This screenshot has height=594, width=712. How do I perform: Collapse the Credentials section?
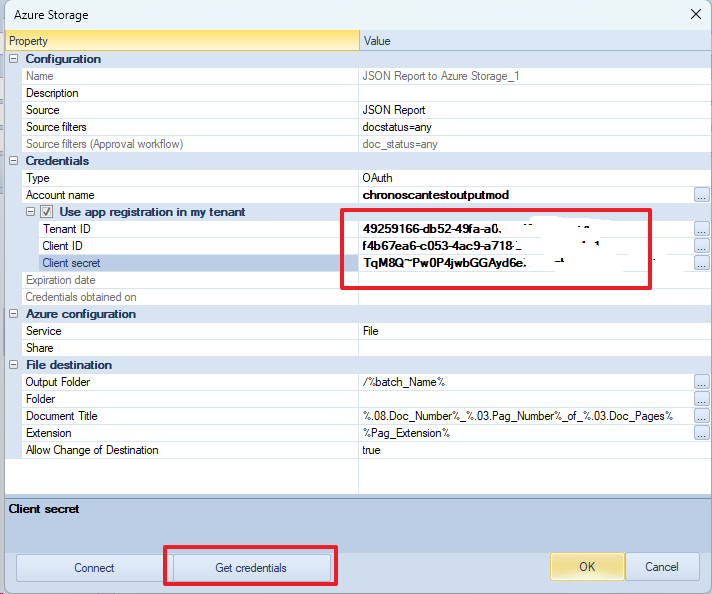(x=14, y=161)
